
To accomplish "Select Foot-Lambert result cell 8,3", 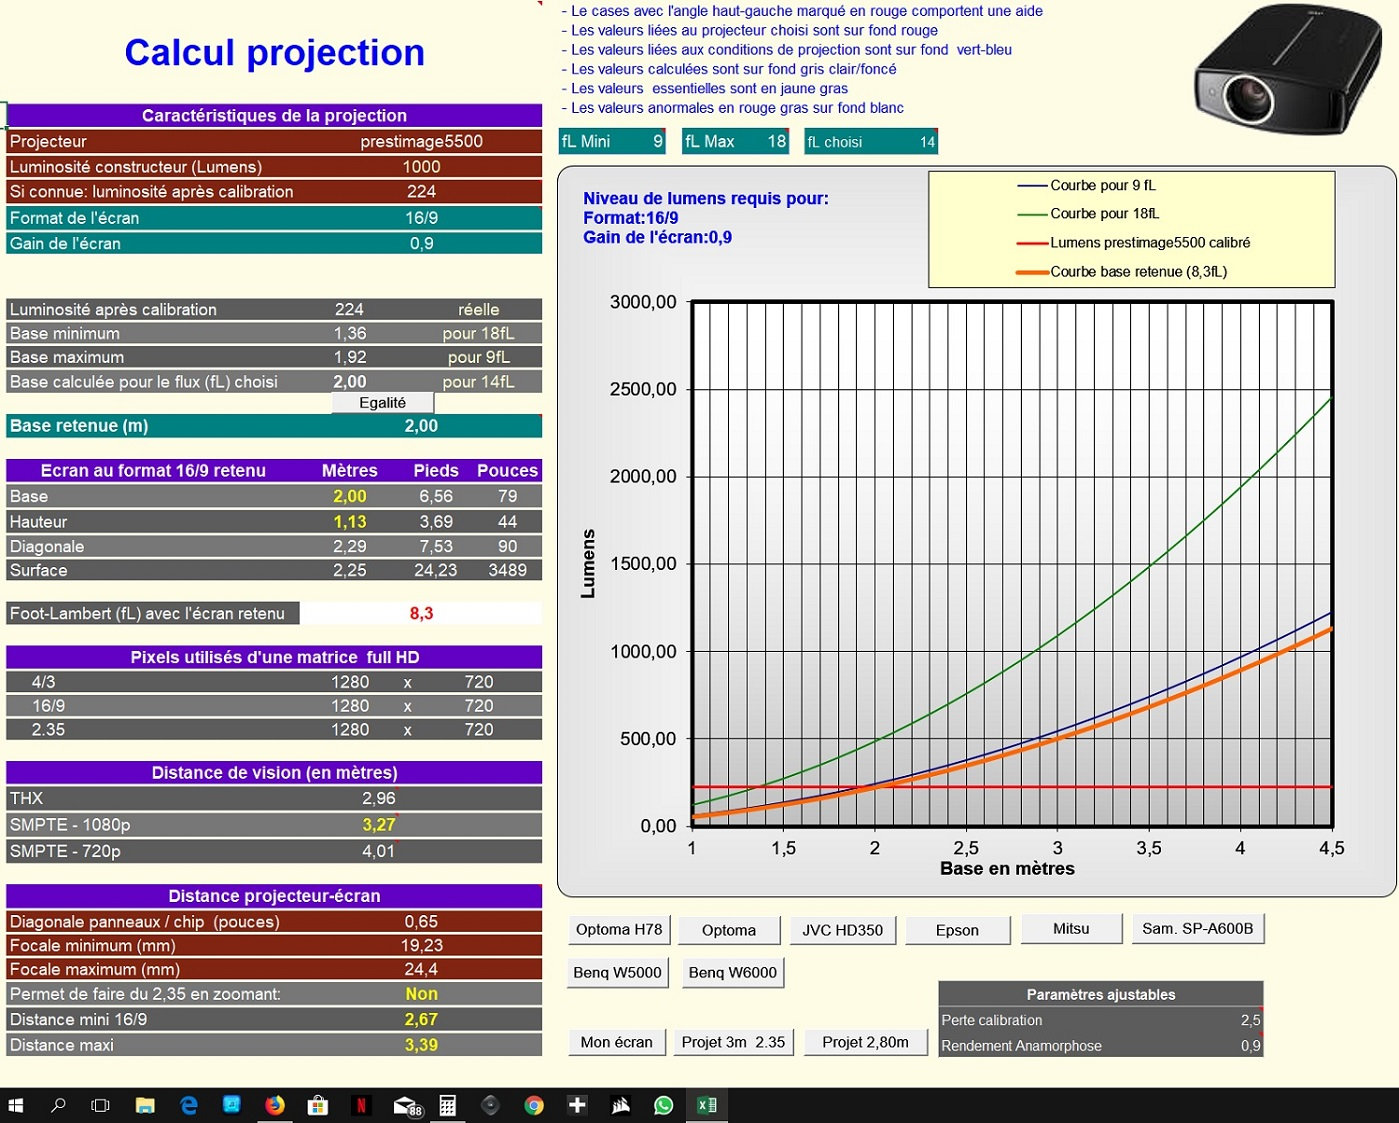I will tap(421, 613).
